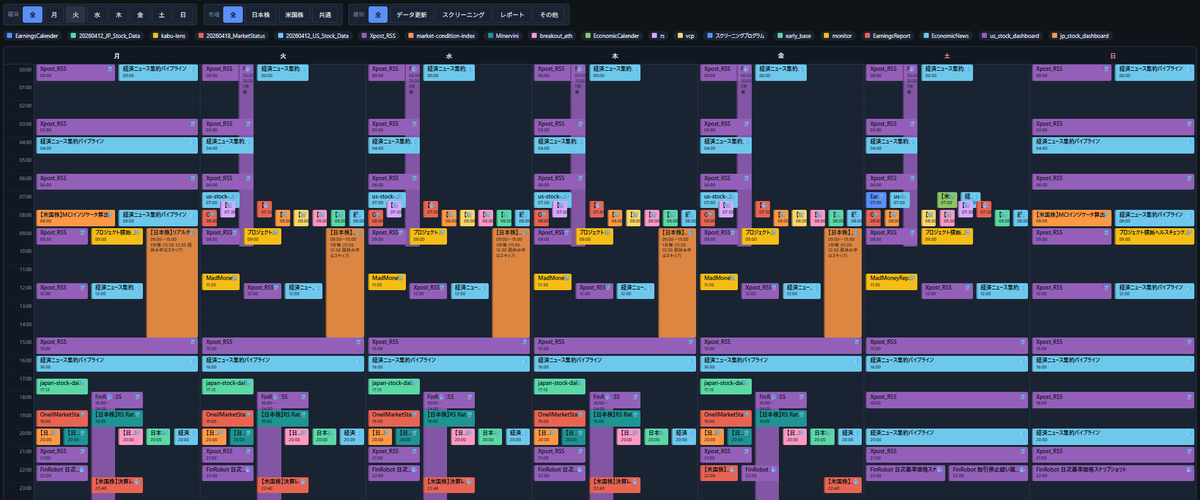Image resolution: width=1200 pixels, height=500 pixels.
Task: Open Tuesday us-stock- 07:00 event card
Action: pyautogui.click(x=221, y=200)
